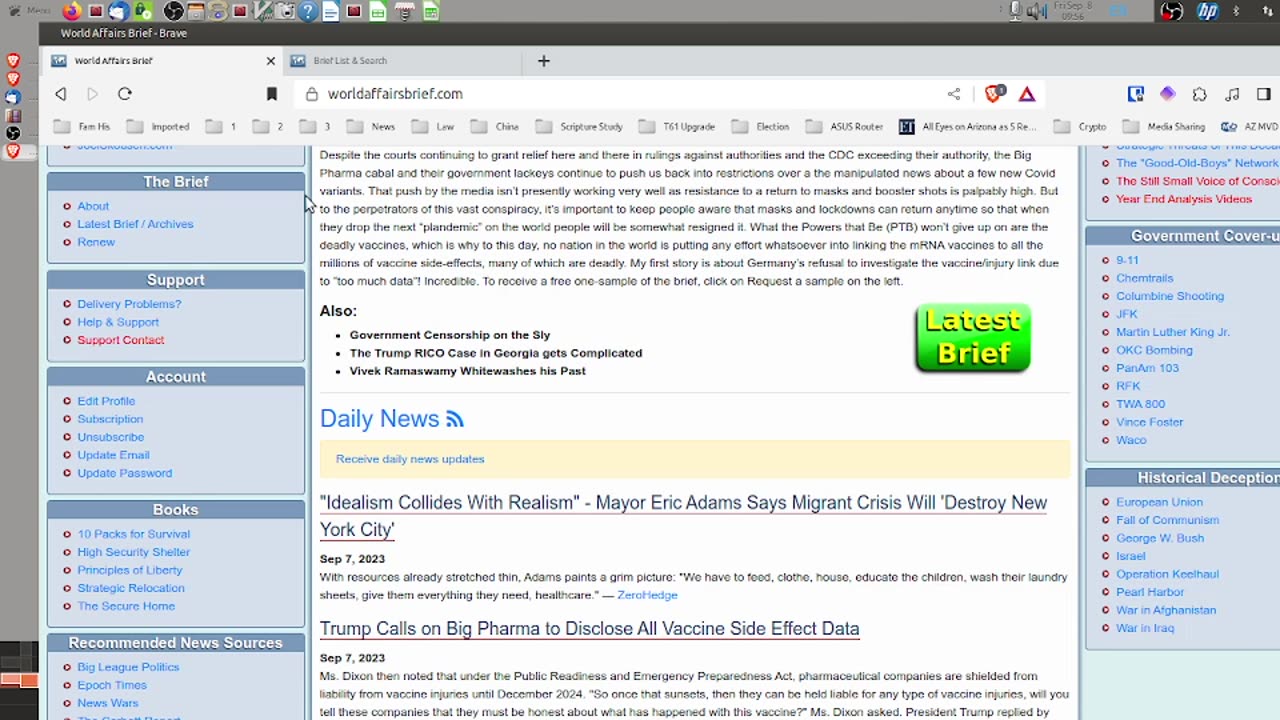This screenshot has height=720, width=1280.
Task: Open the extensions puzzle piece menu
Action: coord(1200,94)
